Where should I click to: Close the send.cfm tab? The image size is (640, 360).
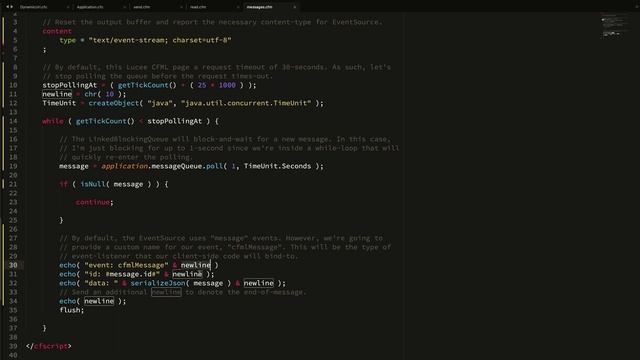point(181,7)
